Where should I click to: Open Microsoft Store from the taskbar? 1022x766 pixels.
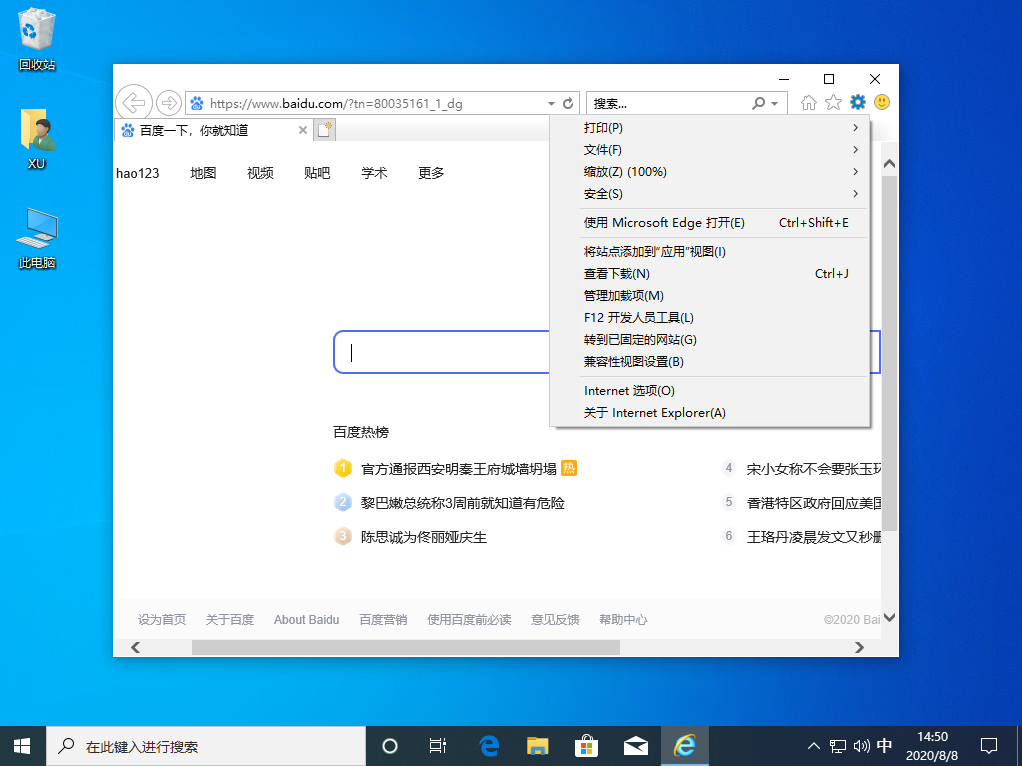tap(586, 745)
